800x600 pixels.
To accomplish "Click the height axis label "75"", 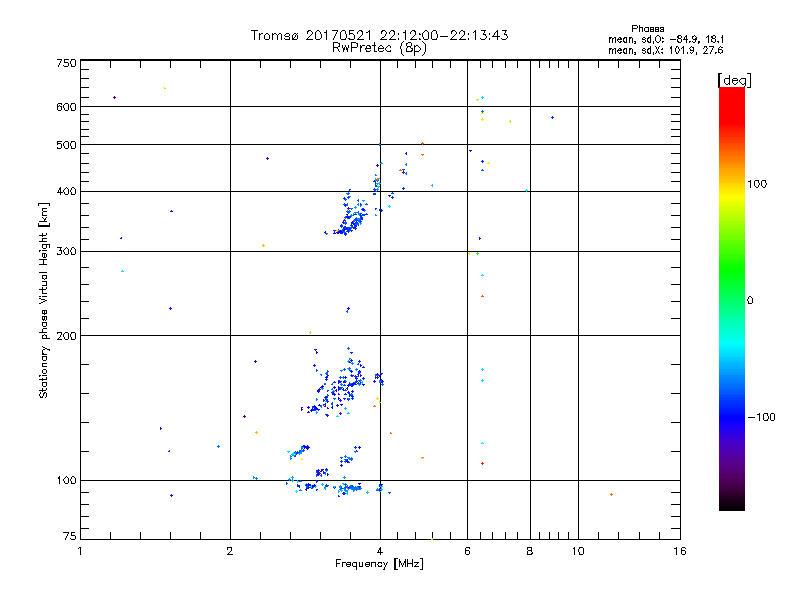I will tap(70, 536).
